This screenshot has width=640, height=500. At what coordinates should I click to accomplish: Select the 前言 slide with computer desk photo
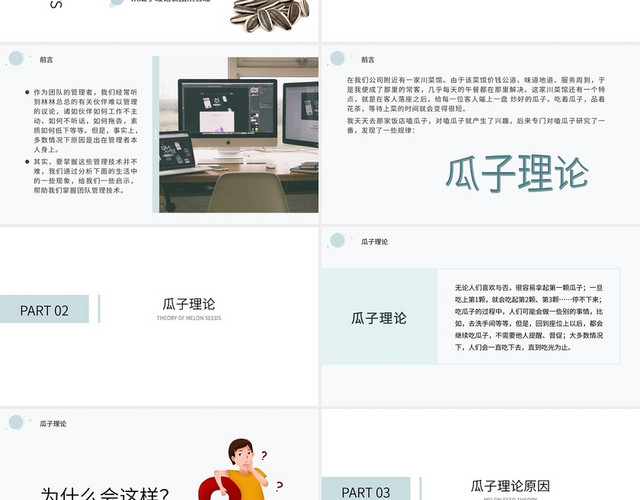click(x=159, y=134)
